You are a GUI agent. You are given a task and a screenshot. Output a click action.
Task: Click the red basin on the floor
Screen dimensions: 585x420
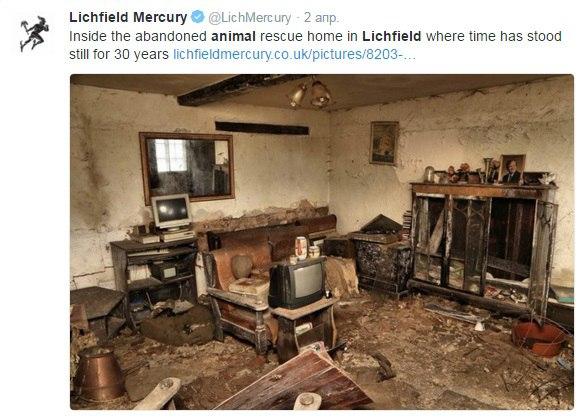click(539, 338)
